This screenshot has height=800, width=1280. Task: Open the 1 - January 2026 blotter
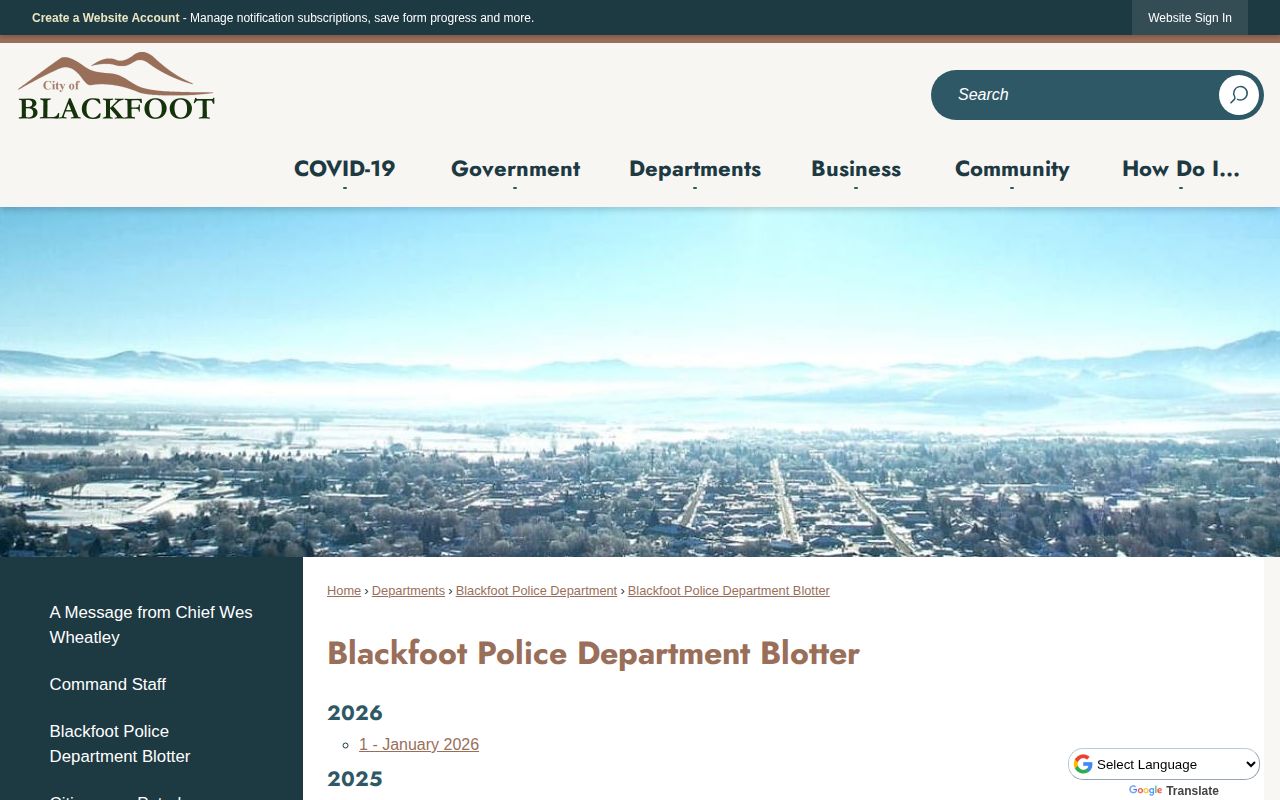pyautogui.click(x=419, y=744)
